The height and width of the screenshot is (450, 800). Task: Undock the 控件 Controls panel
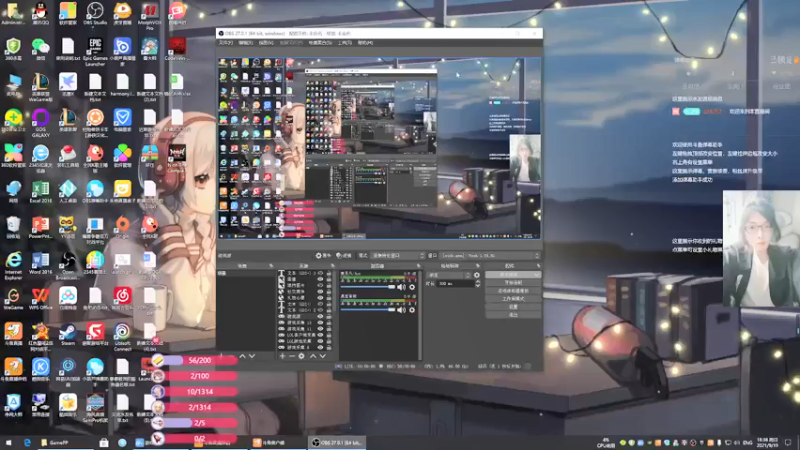538,266
